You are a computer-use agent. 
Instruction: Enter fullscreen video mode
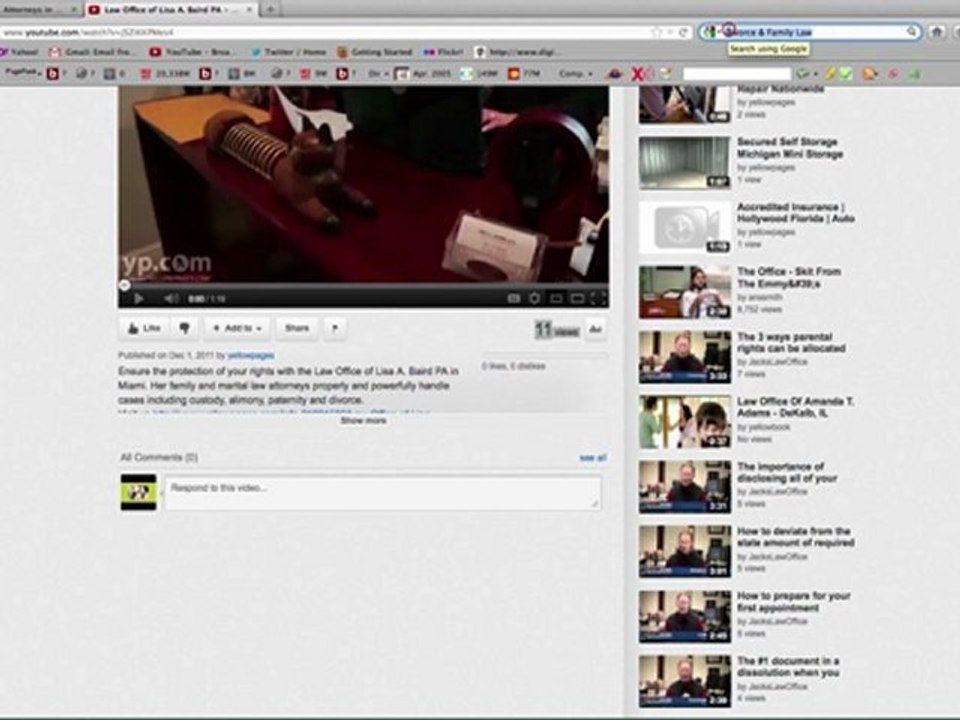[x=598, y=298]
